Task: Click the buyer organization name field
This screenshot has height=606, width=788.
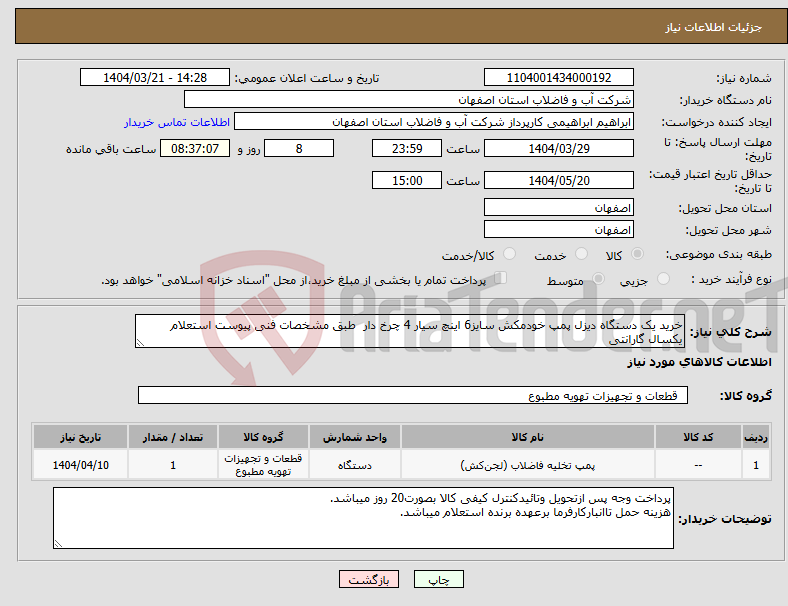Action: 409,99
